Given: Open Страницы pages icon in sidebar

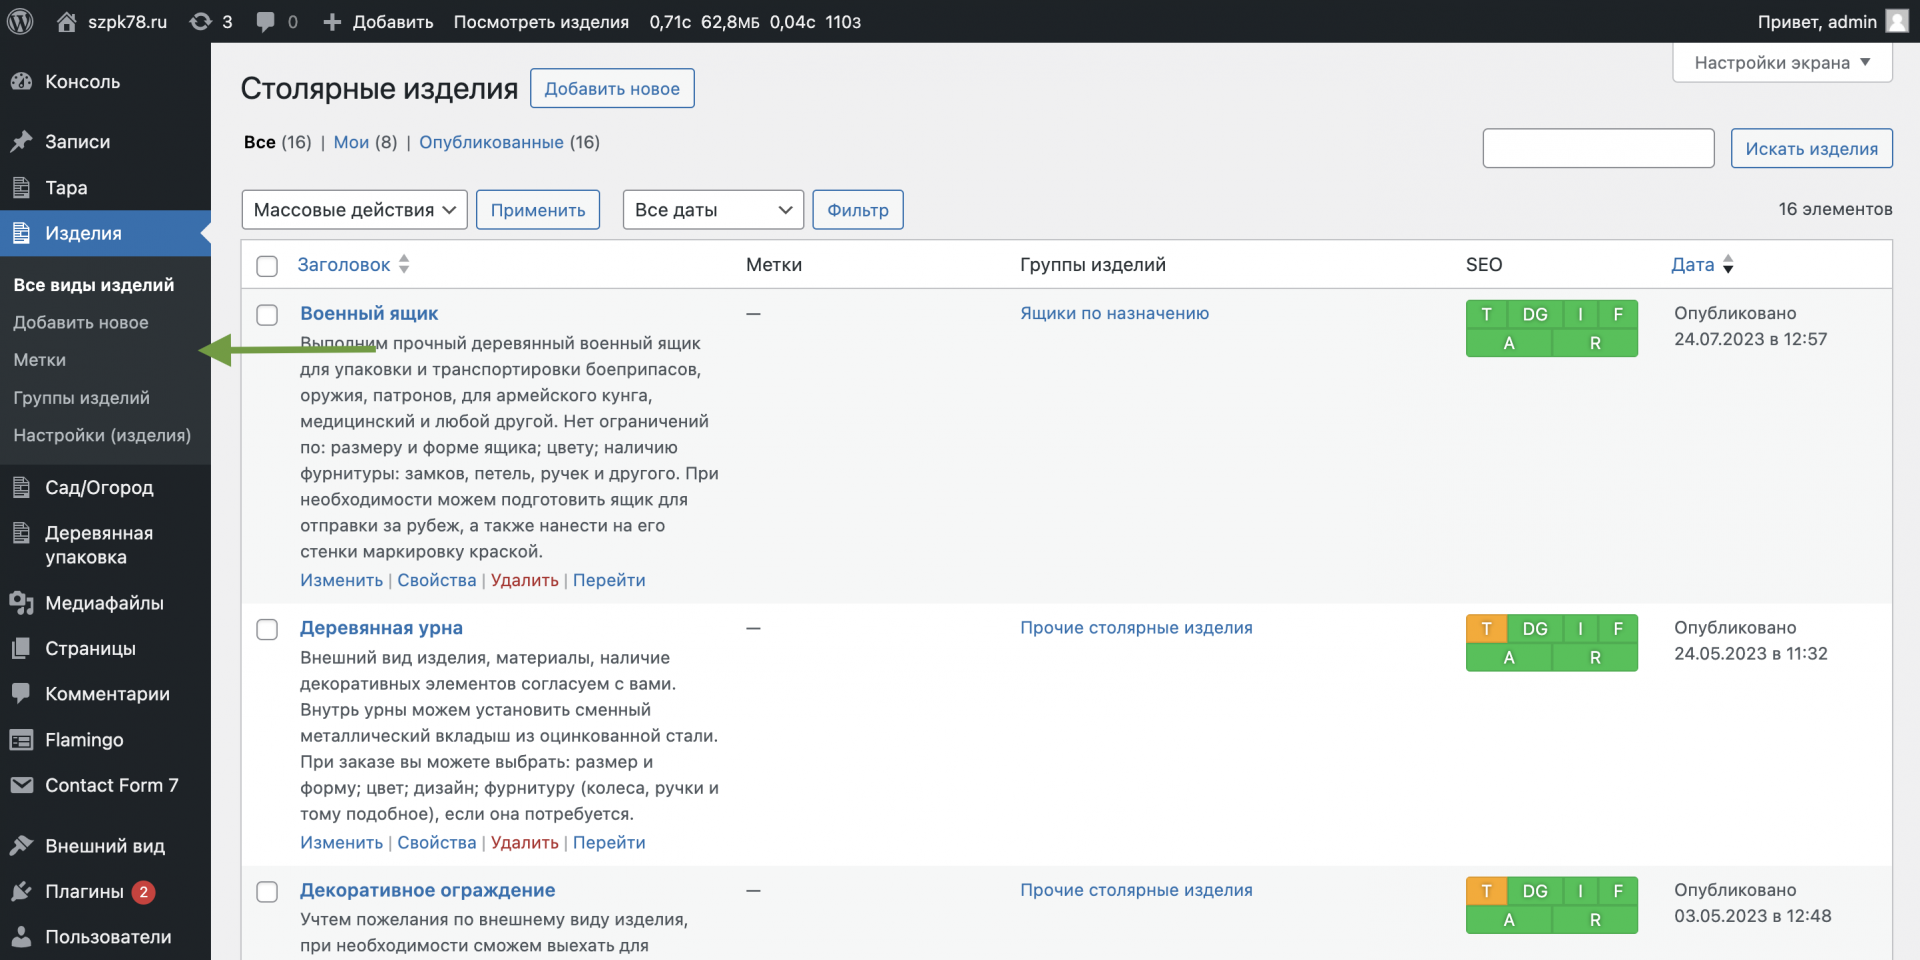Looking at the screenshot, I should [x=21, y=648].
